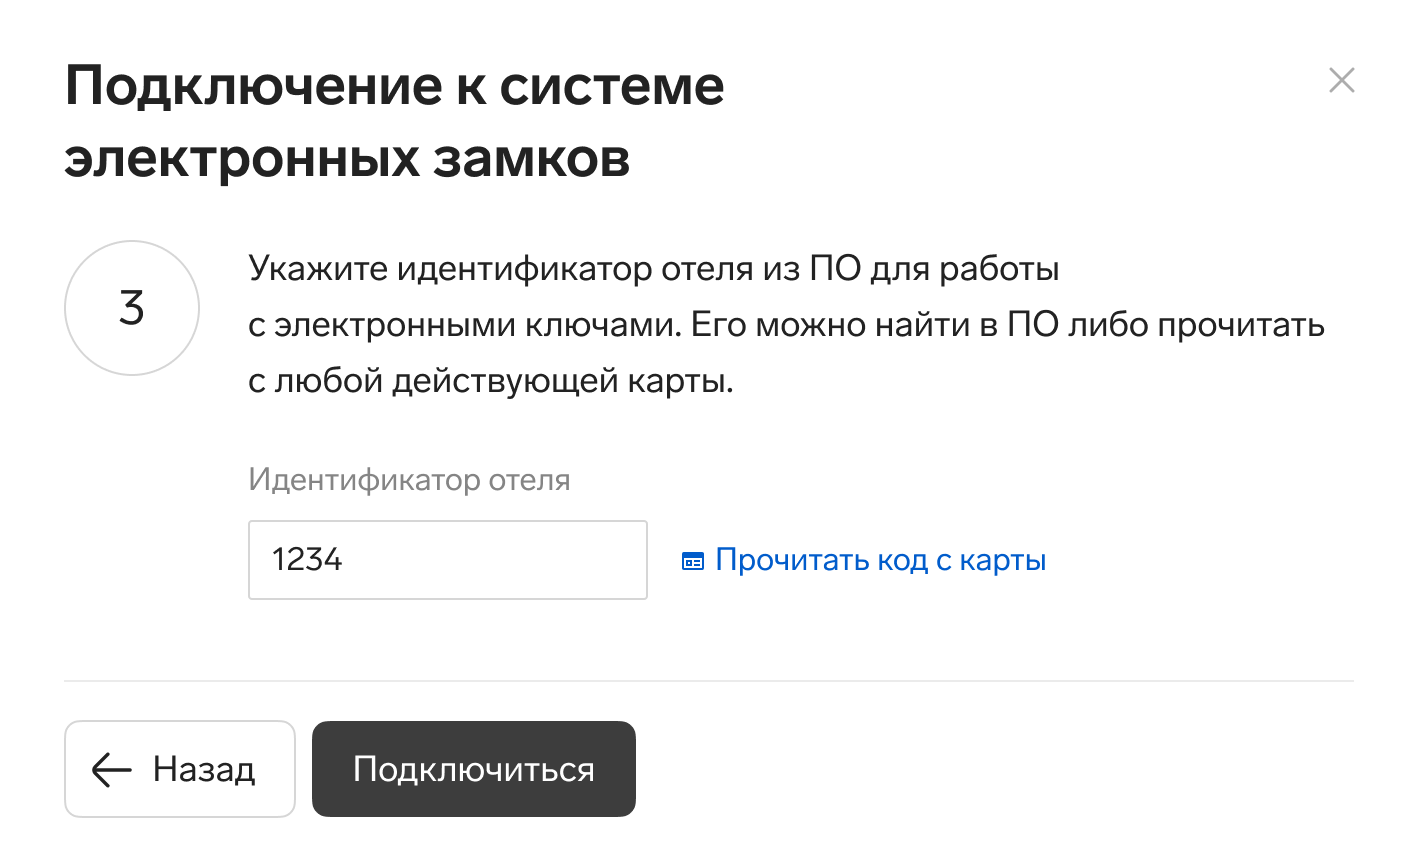Click the number 3 inside the circle
The image size is (1418, 858).
[132, 308]
